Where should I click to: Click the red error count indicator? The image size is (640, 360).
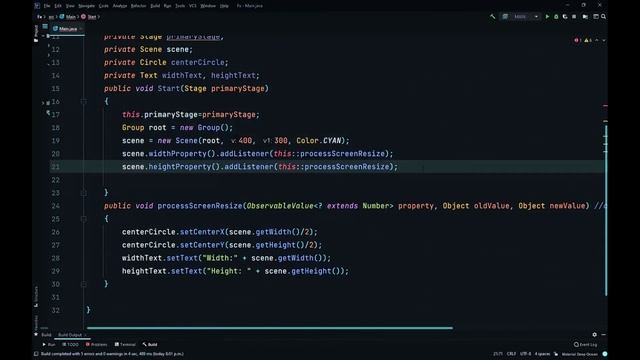(577, 40)
